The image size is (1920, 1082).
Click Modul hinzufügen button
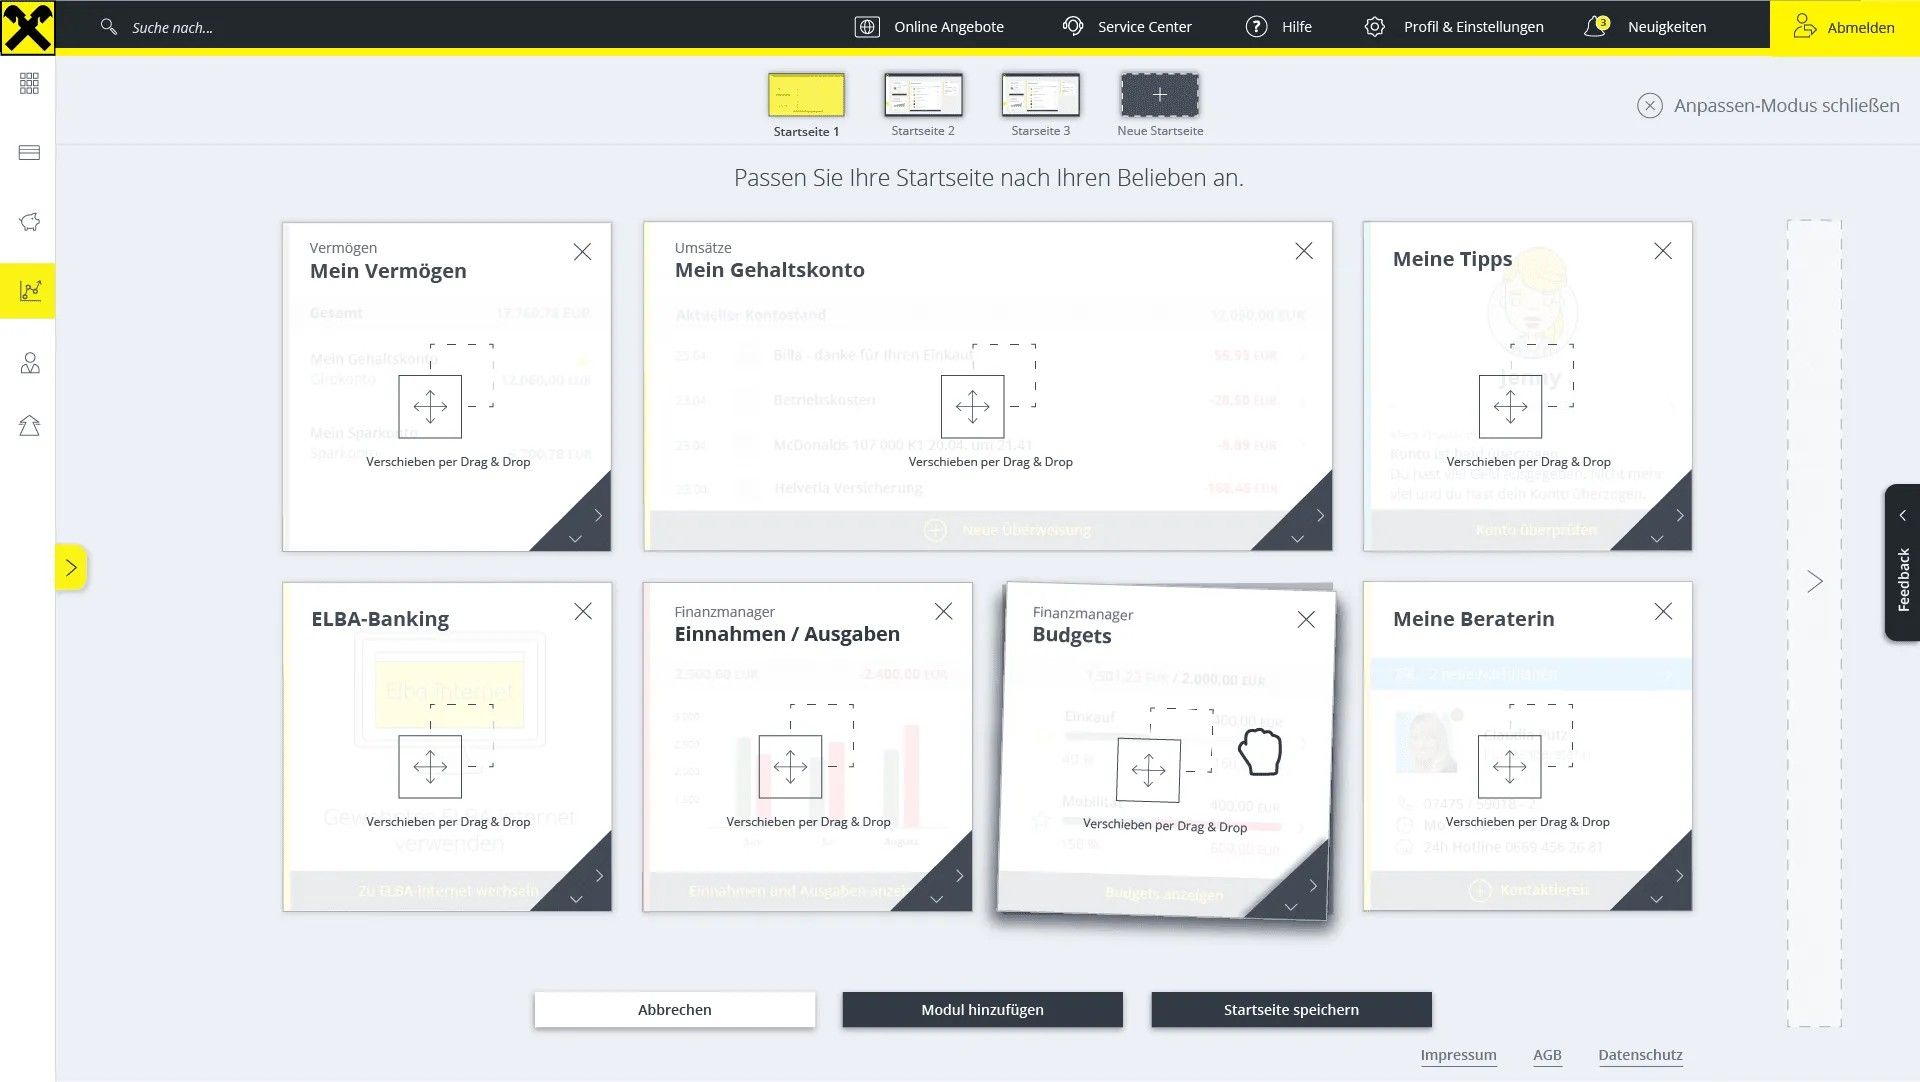(x=982, y=1009)
